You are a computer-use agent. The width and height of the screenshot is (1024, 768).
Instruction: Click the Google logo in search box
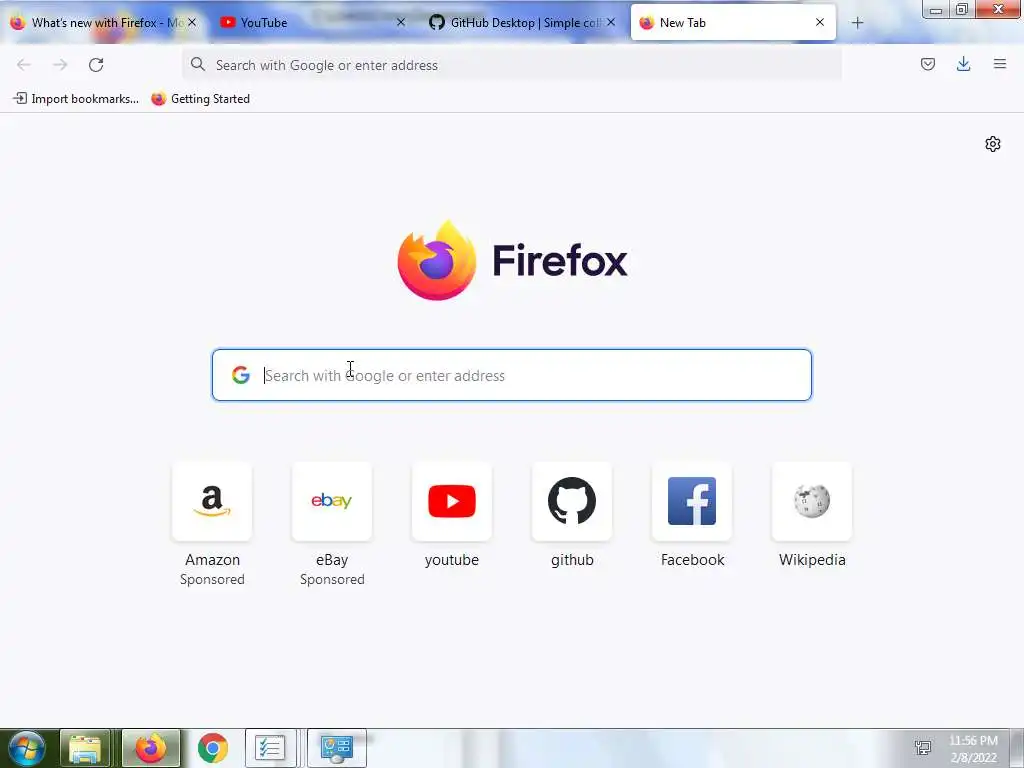[241, 375]
